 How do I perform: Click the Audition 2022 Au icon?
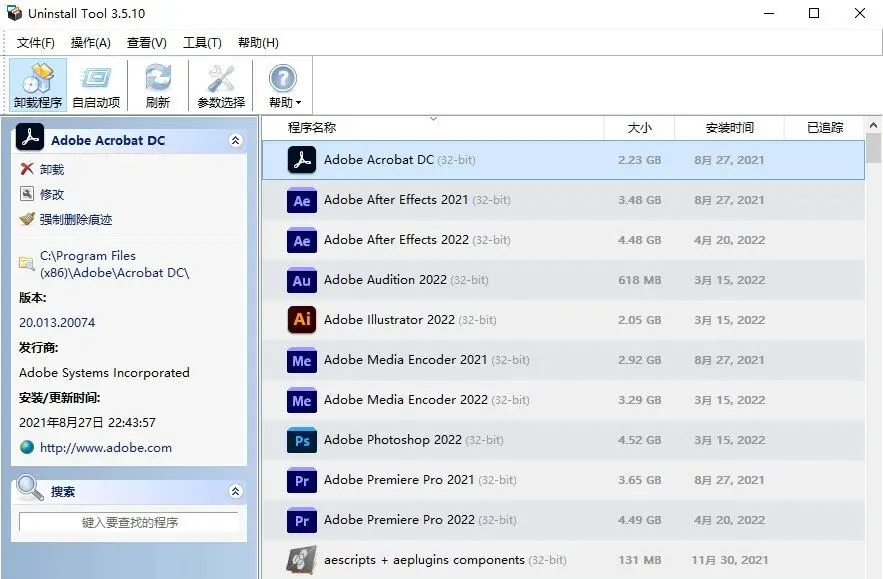pyautogui.click(x=302, y=280)
